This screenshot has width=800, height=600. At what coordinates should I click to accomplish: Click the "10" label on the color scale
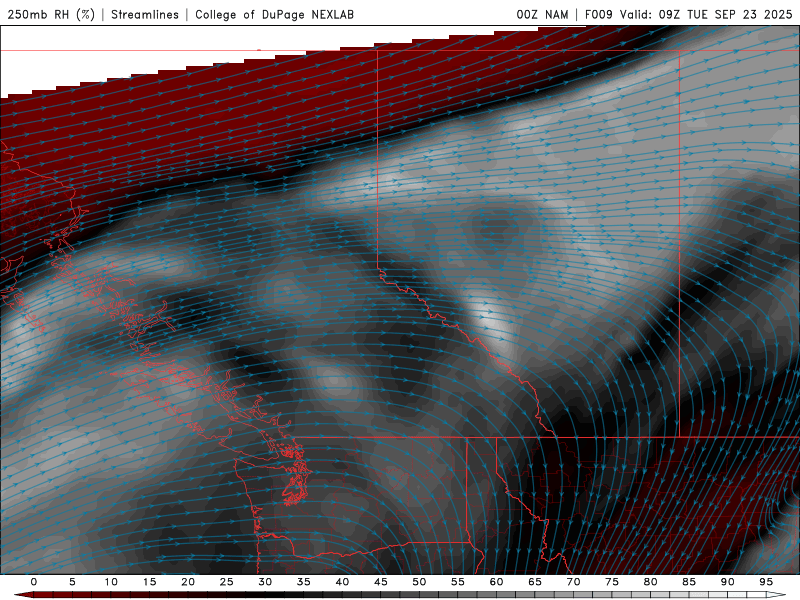[x=111, y=582]
